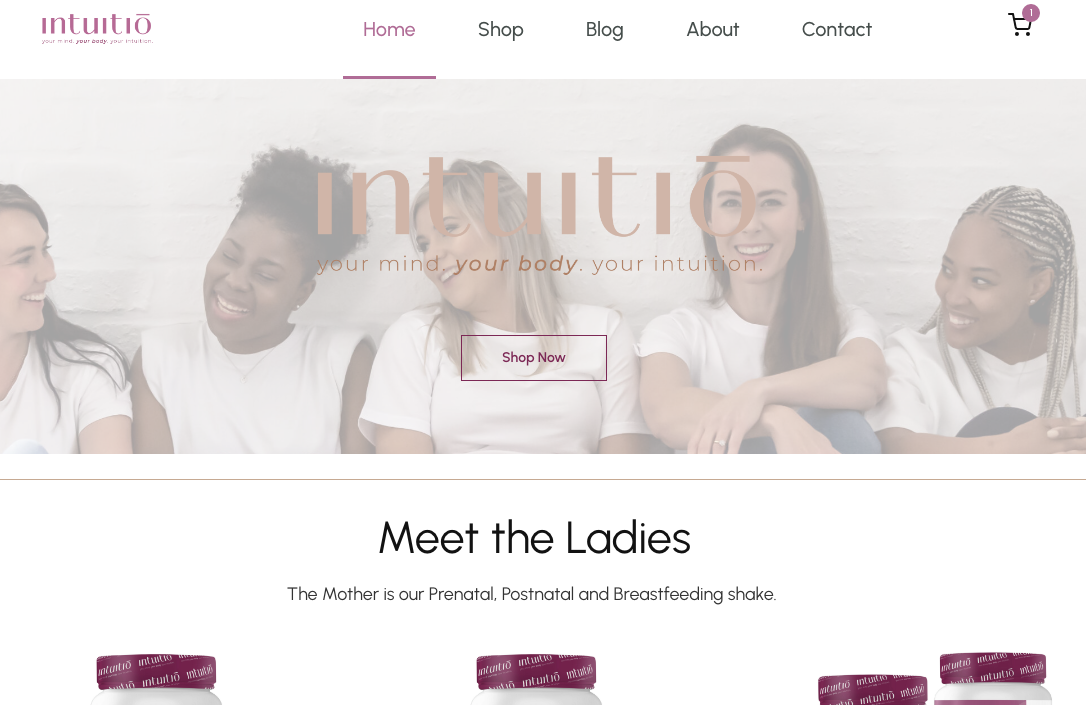Click the Shop Now button
This screenshot has height=705, width=1086.
click(x=534, y=357)
